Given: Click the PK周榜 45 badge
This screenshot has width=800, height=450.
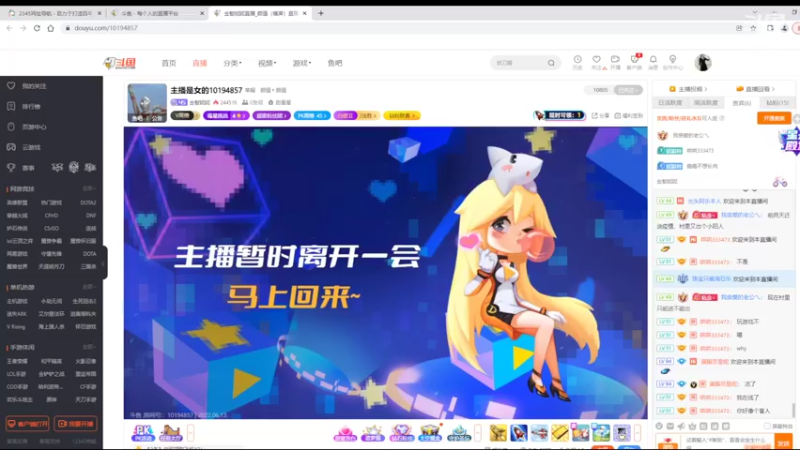Looking at the screenshot, I should 312,116.
